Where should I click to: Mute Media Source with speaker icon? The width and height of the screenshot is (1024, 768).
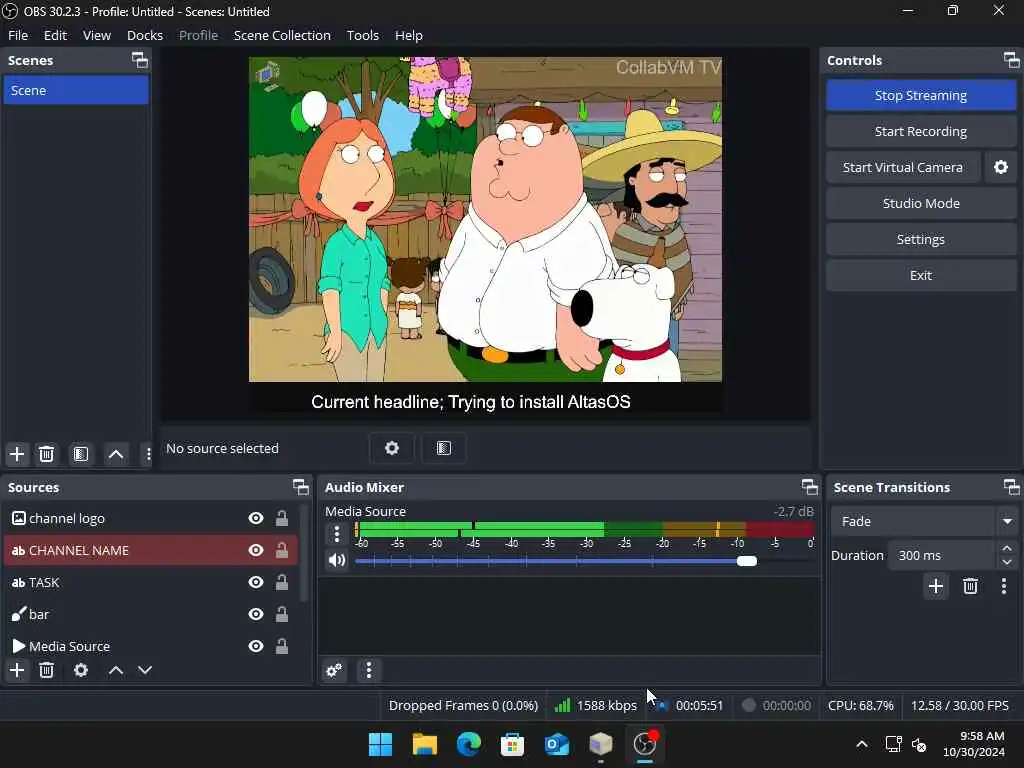(x=337, y=560)
